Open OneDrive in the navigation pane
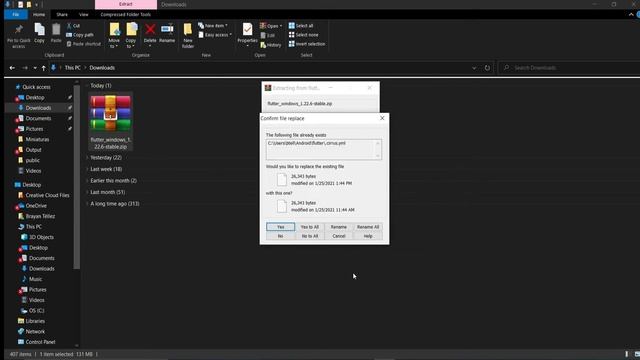The width and height of the screenshot is (640, 360). pos(36,206)
